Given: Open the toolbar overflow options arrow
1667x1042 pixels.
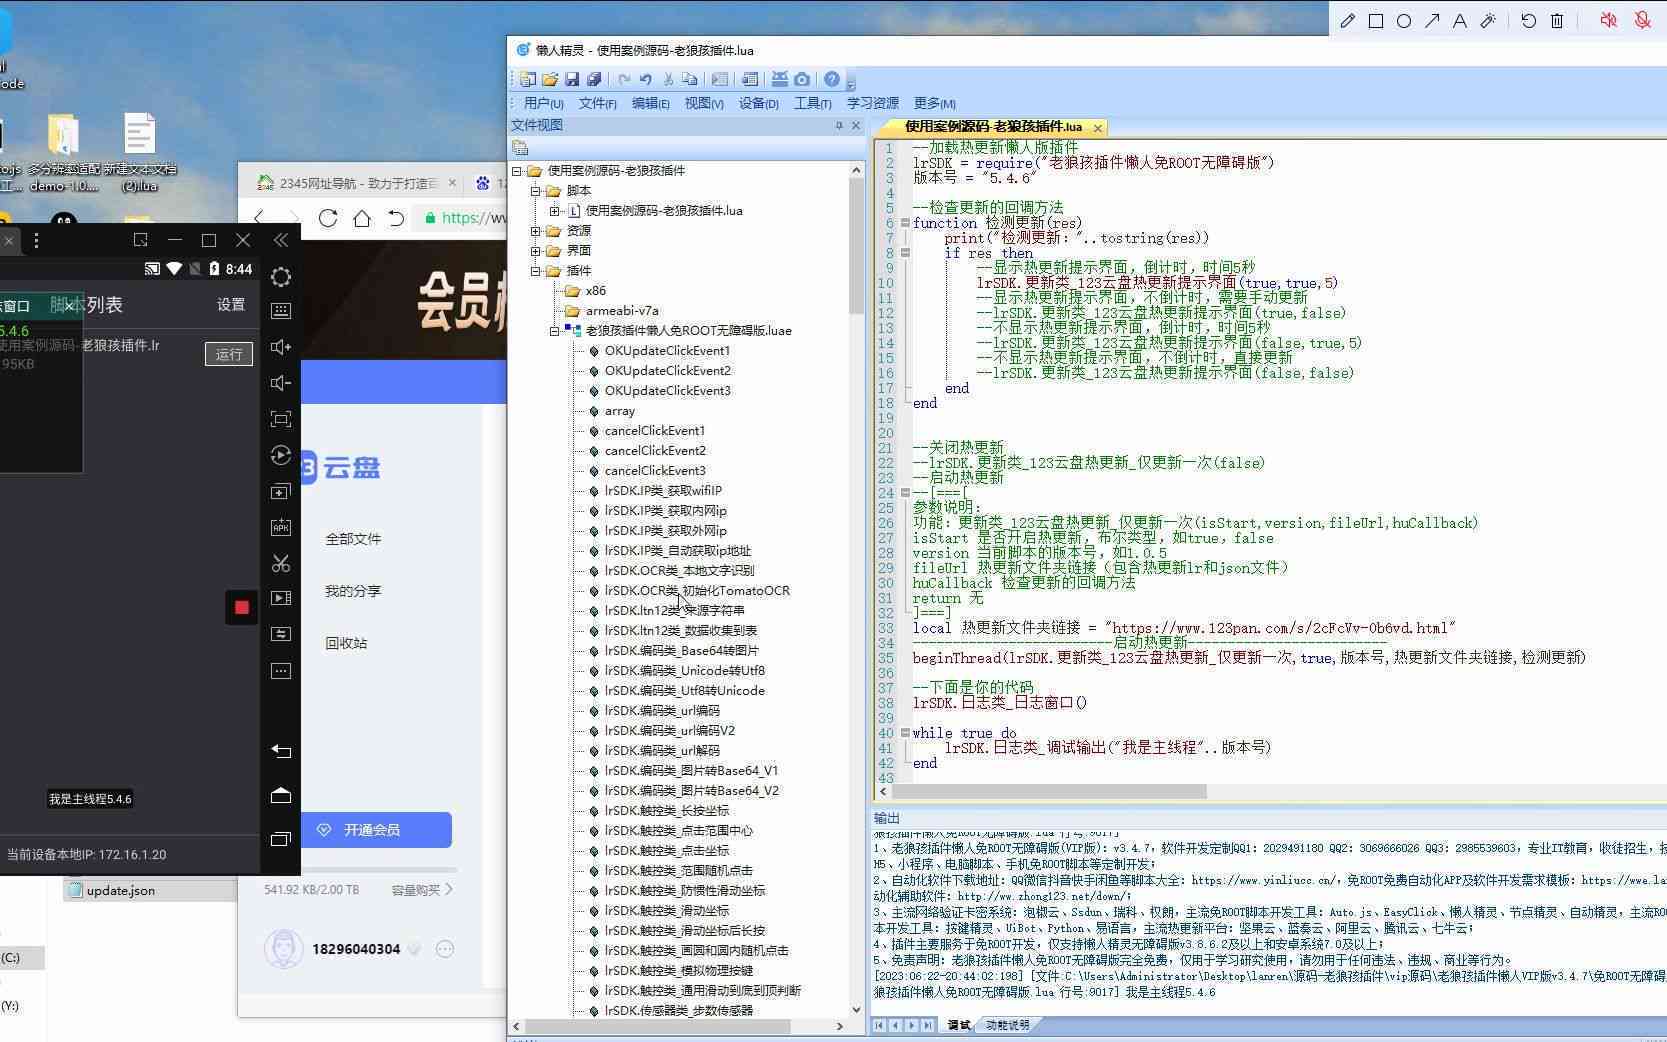Looking at the screenshot, I should click(x=851, y=82).
